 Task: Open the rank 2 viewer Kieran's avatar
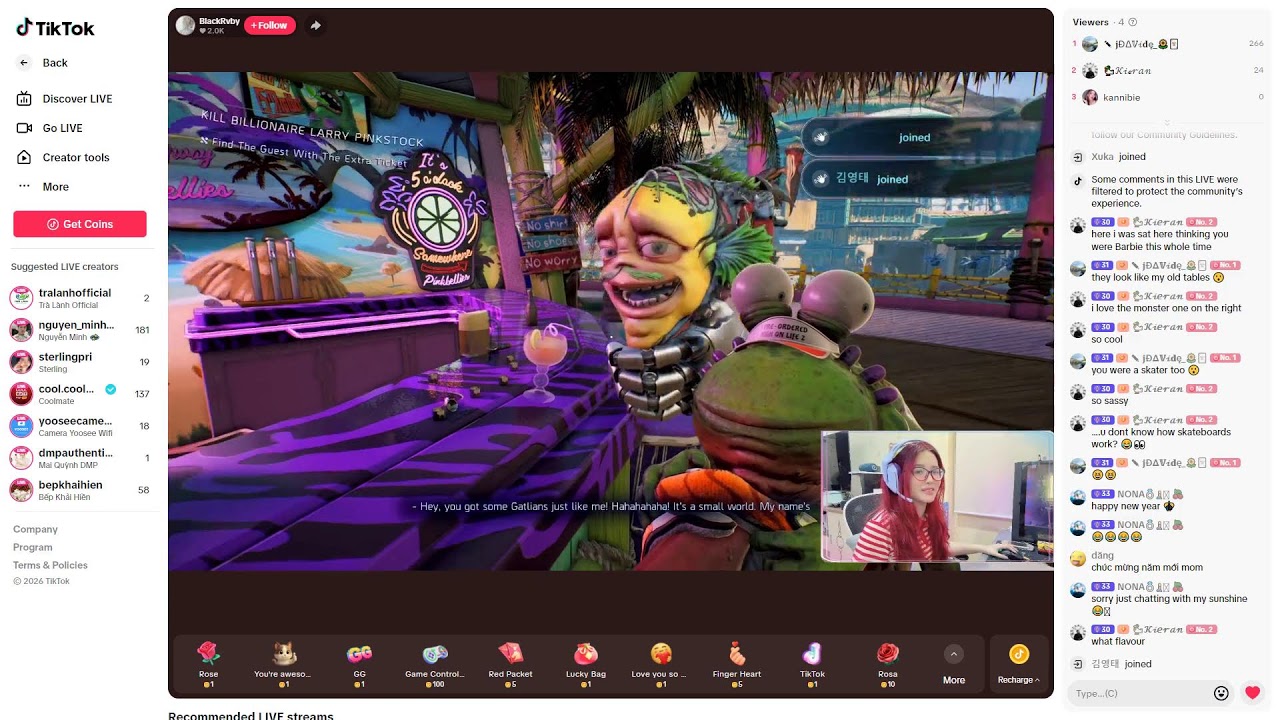click(1090, 71)
